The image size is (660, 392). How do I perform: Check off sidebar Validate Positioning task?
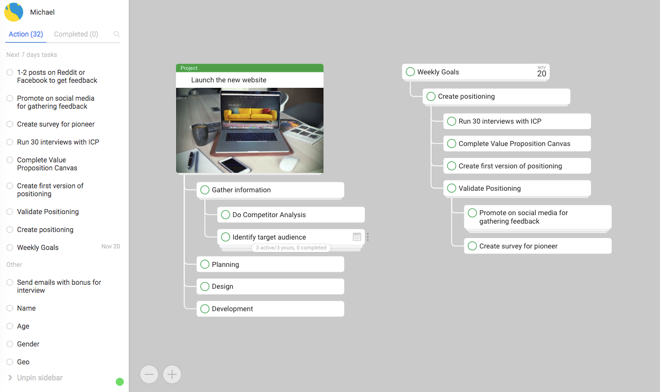(9, 212)
